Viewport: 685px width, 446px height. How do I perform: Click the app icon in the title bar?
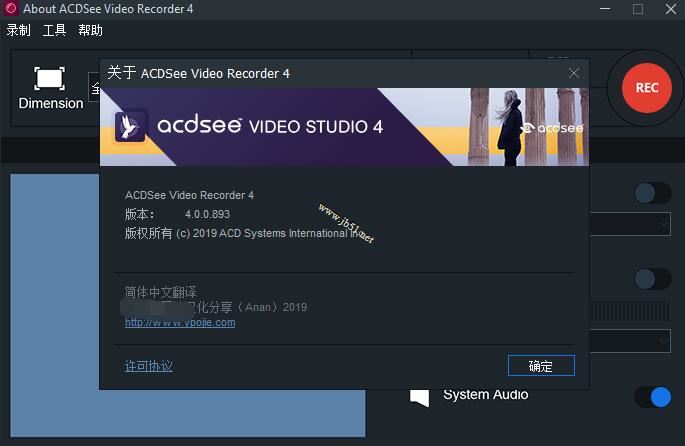coord(10,8)
